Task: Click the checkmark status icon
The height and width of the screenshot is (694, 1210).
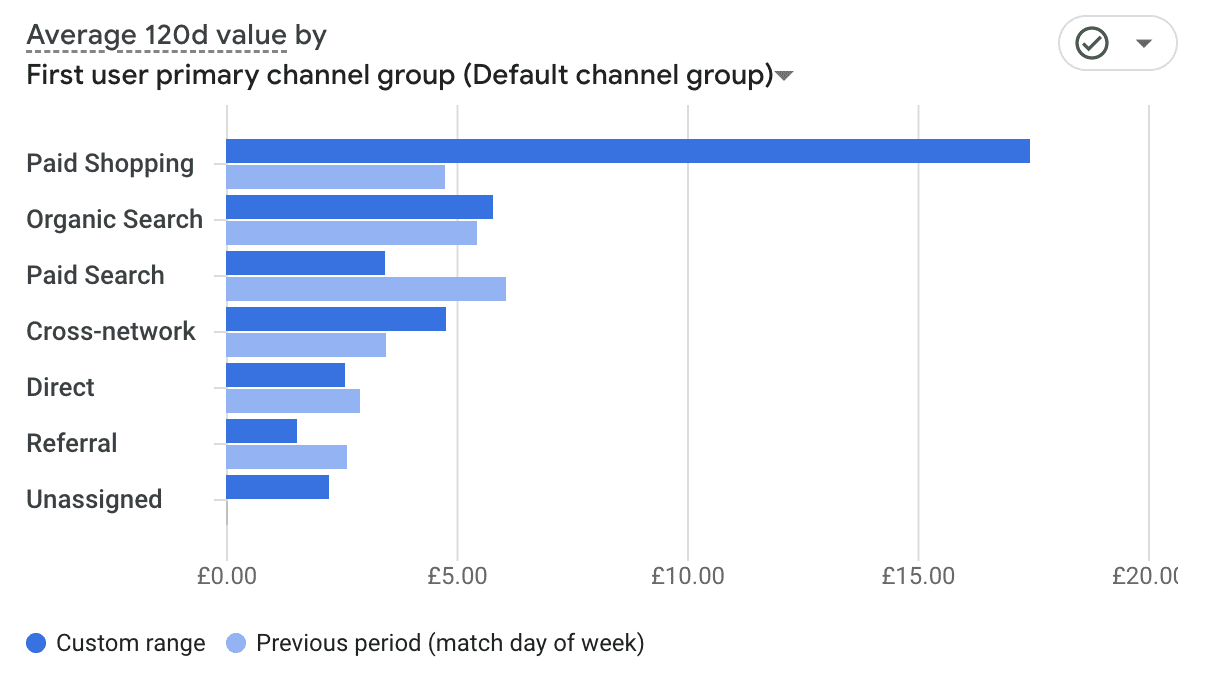Action: tap(1091, 43)
